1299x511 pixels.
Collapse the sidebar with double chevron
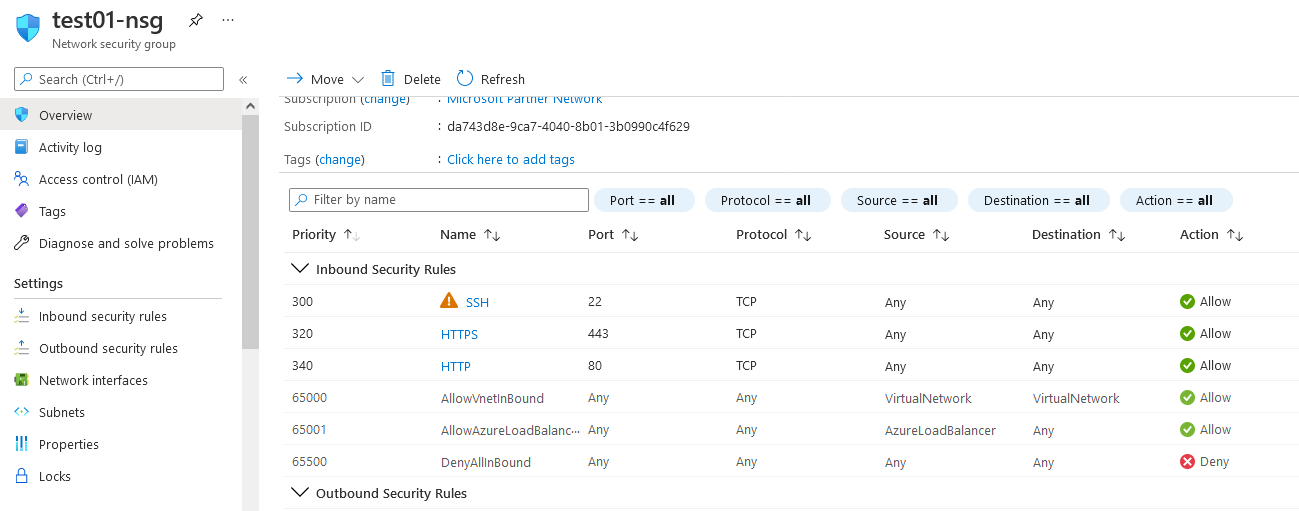pos(243,80)
